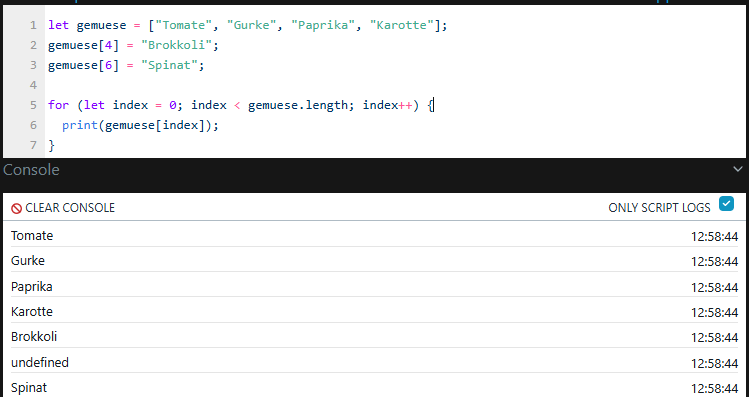Select the undefined log entry
This screenshot has width=749, height=397.
[374, 363]
